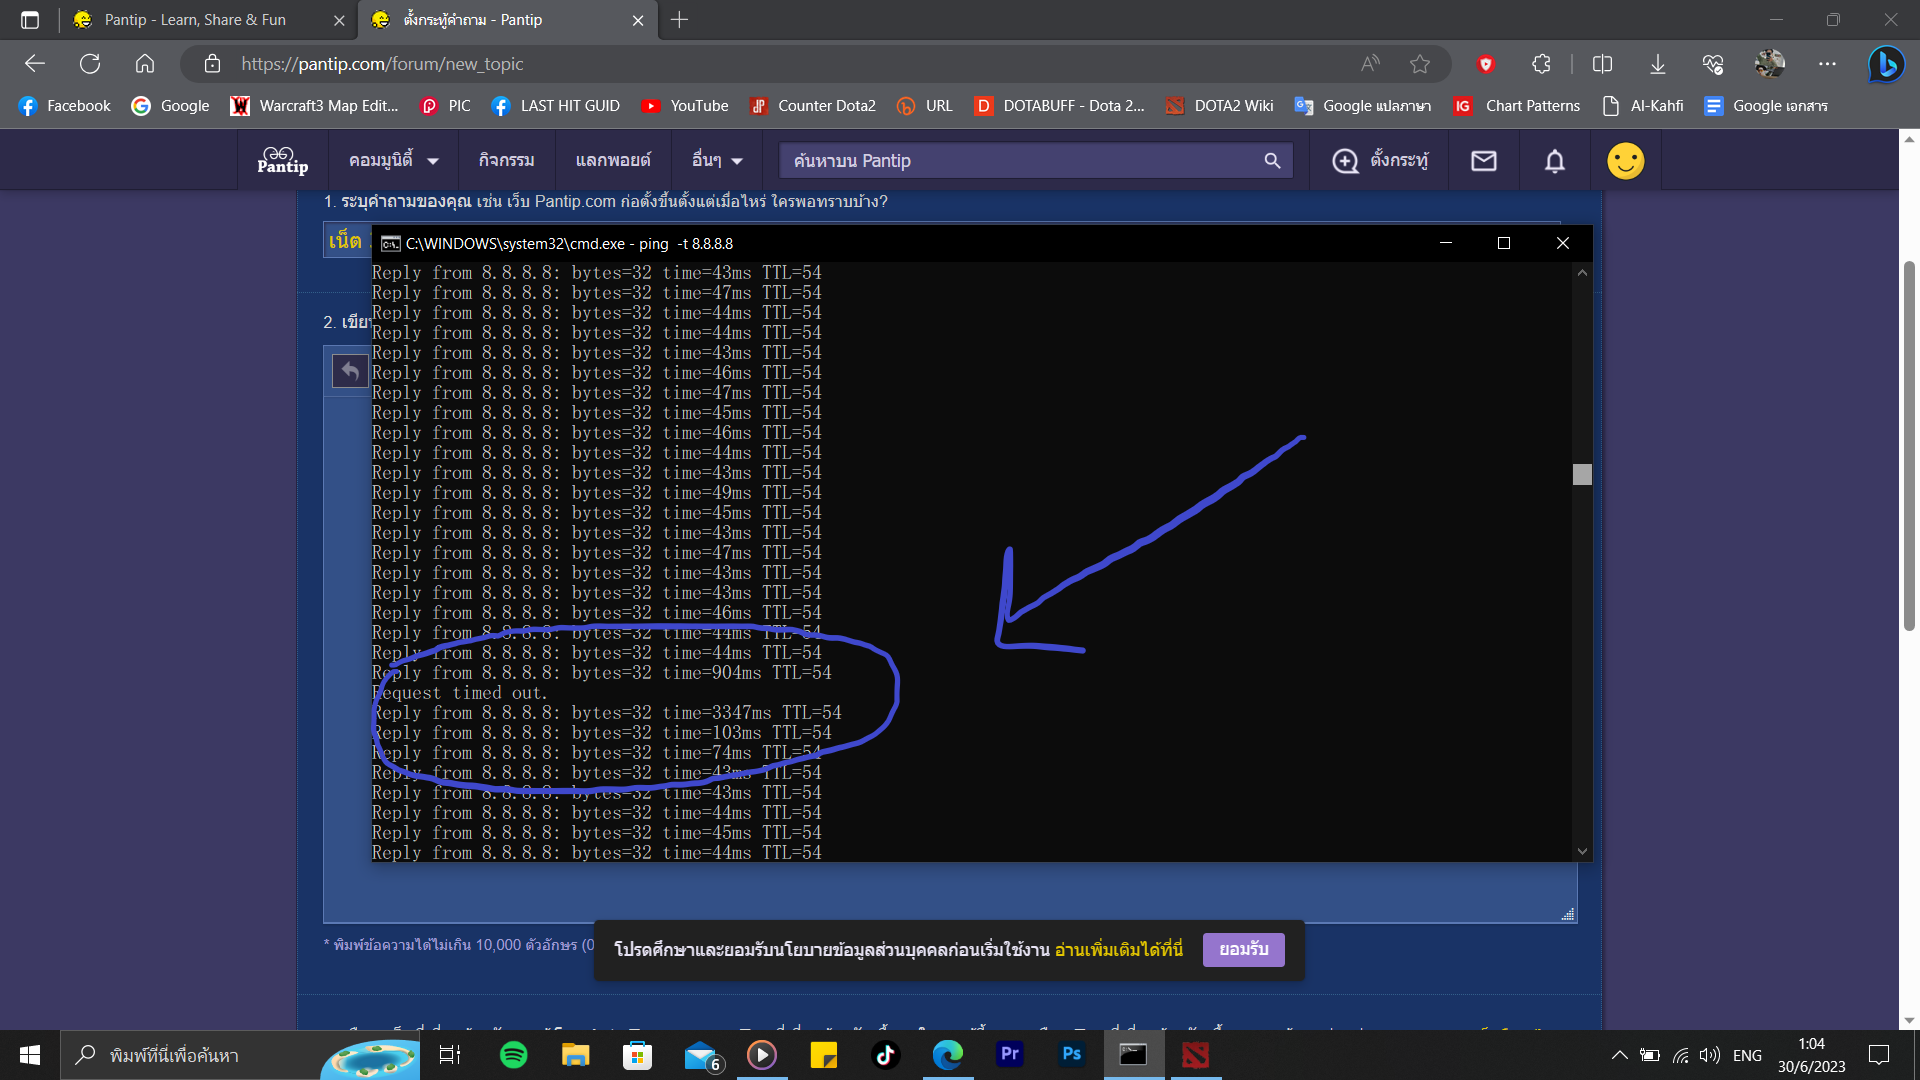Viewport: 1920px width, 1080px height.
Task: Click the cmd scrollbar down arrow
Action: click(1582, 851)
